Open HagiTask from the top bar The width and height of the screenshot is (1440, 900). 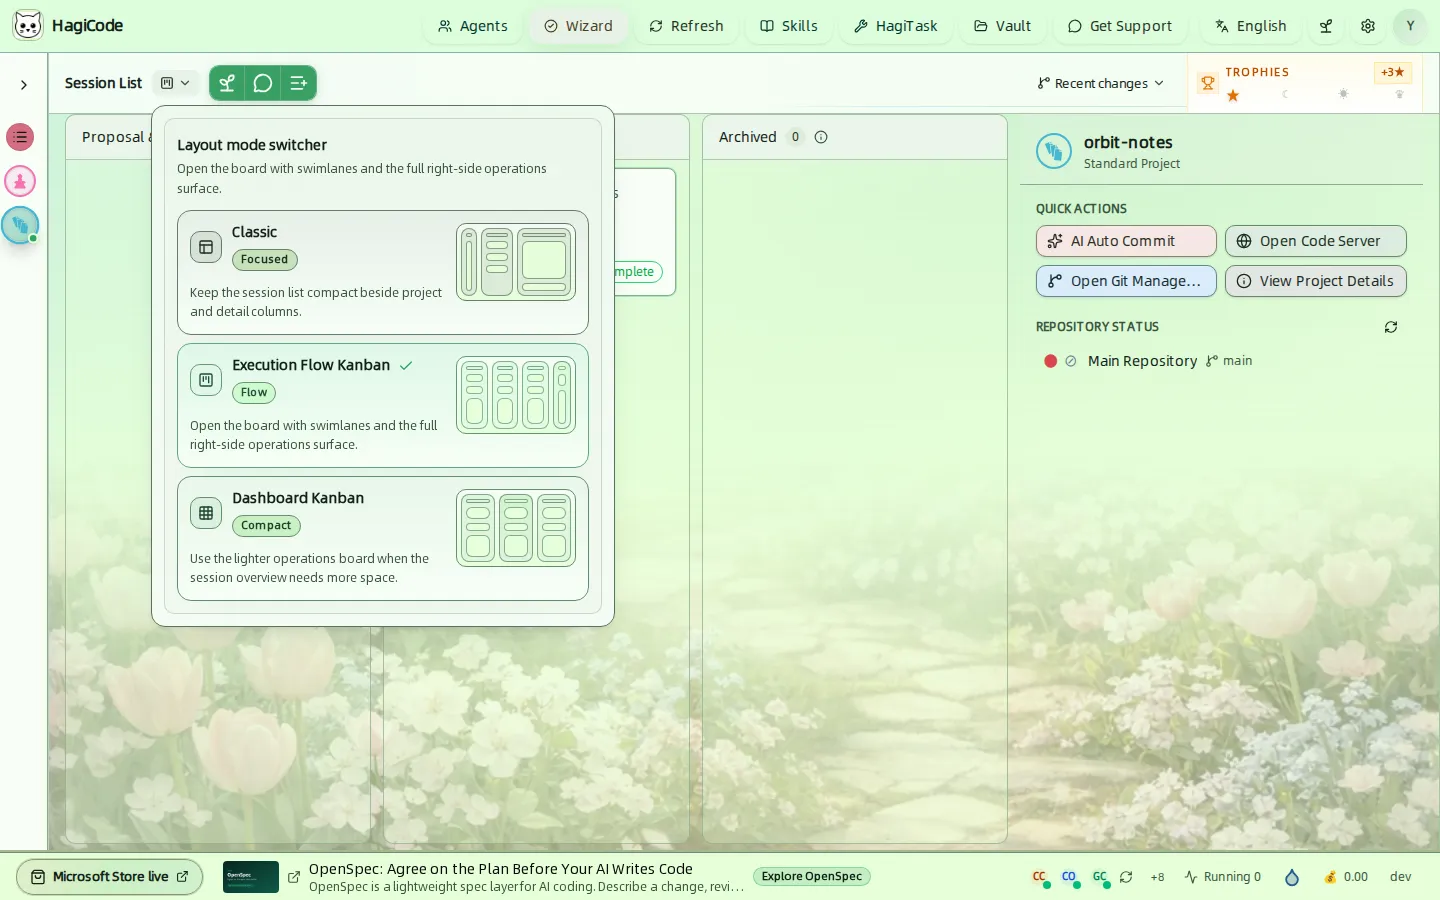(896, 26)
